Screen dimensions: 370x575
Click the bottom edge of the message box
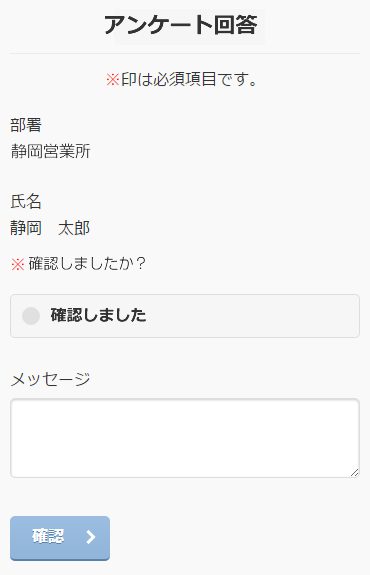[185, 477]
